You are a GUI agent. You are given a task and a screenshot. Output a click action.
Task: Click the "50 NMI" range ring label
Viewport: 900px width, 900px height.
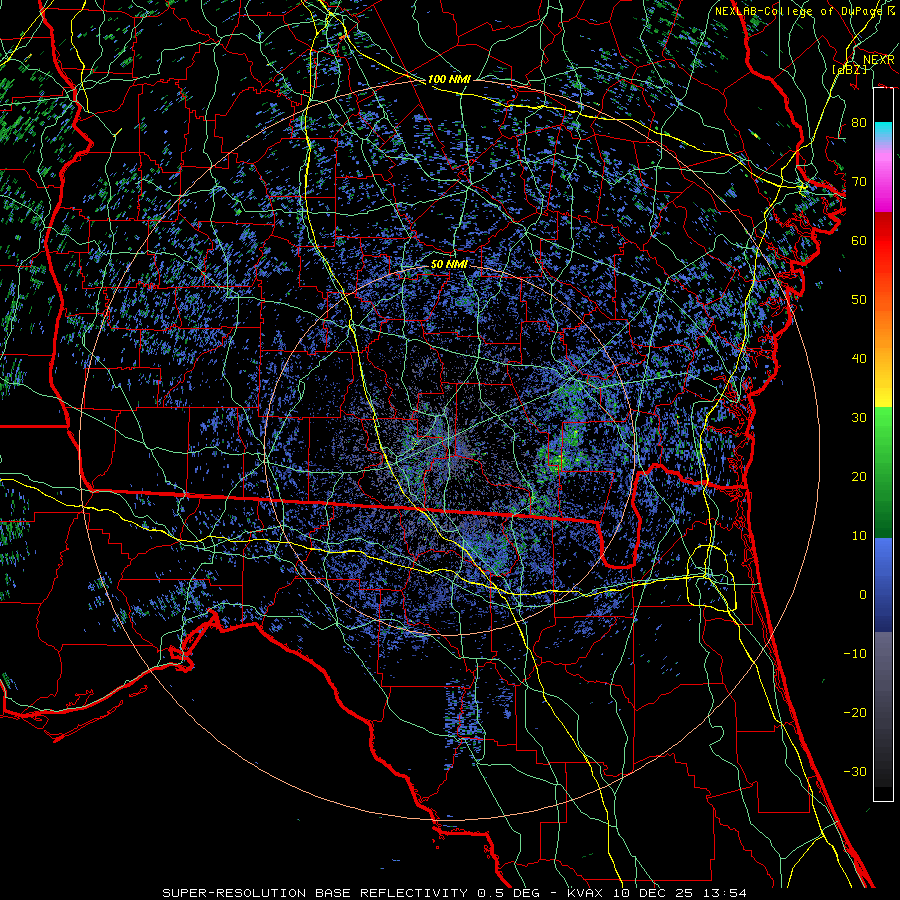click(449, 264)
